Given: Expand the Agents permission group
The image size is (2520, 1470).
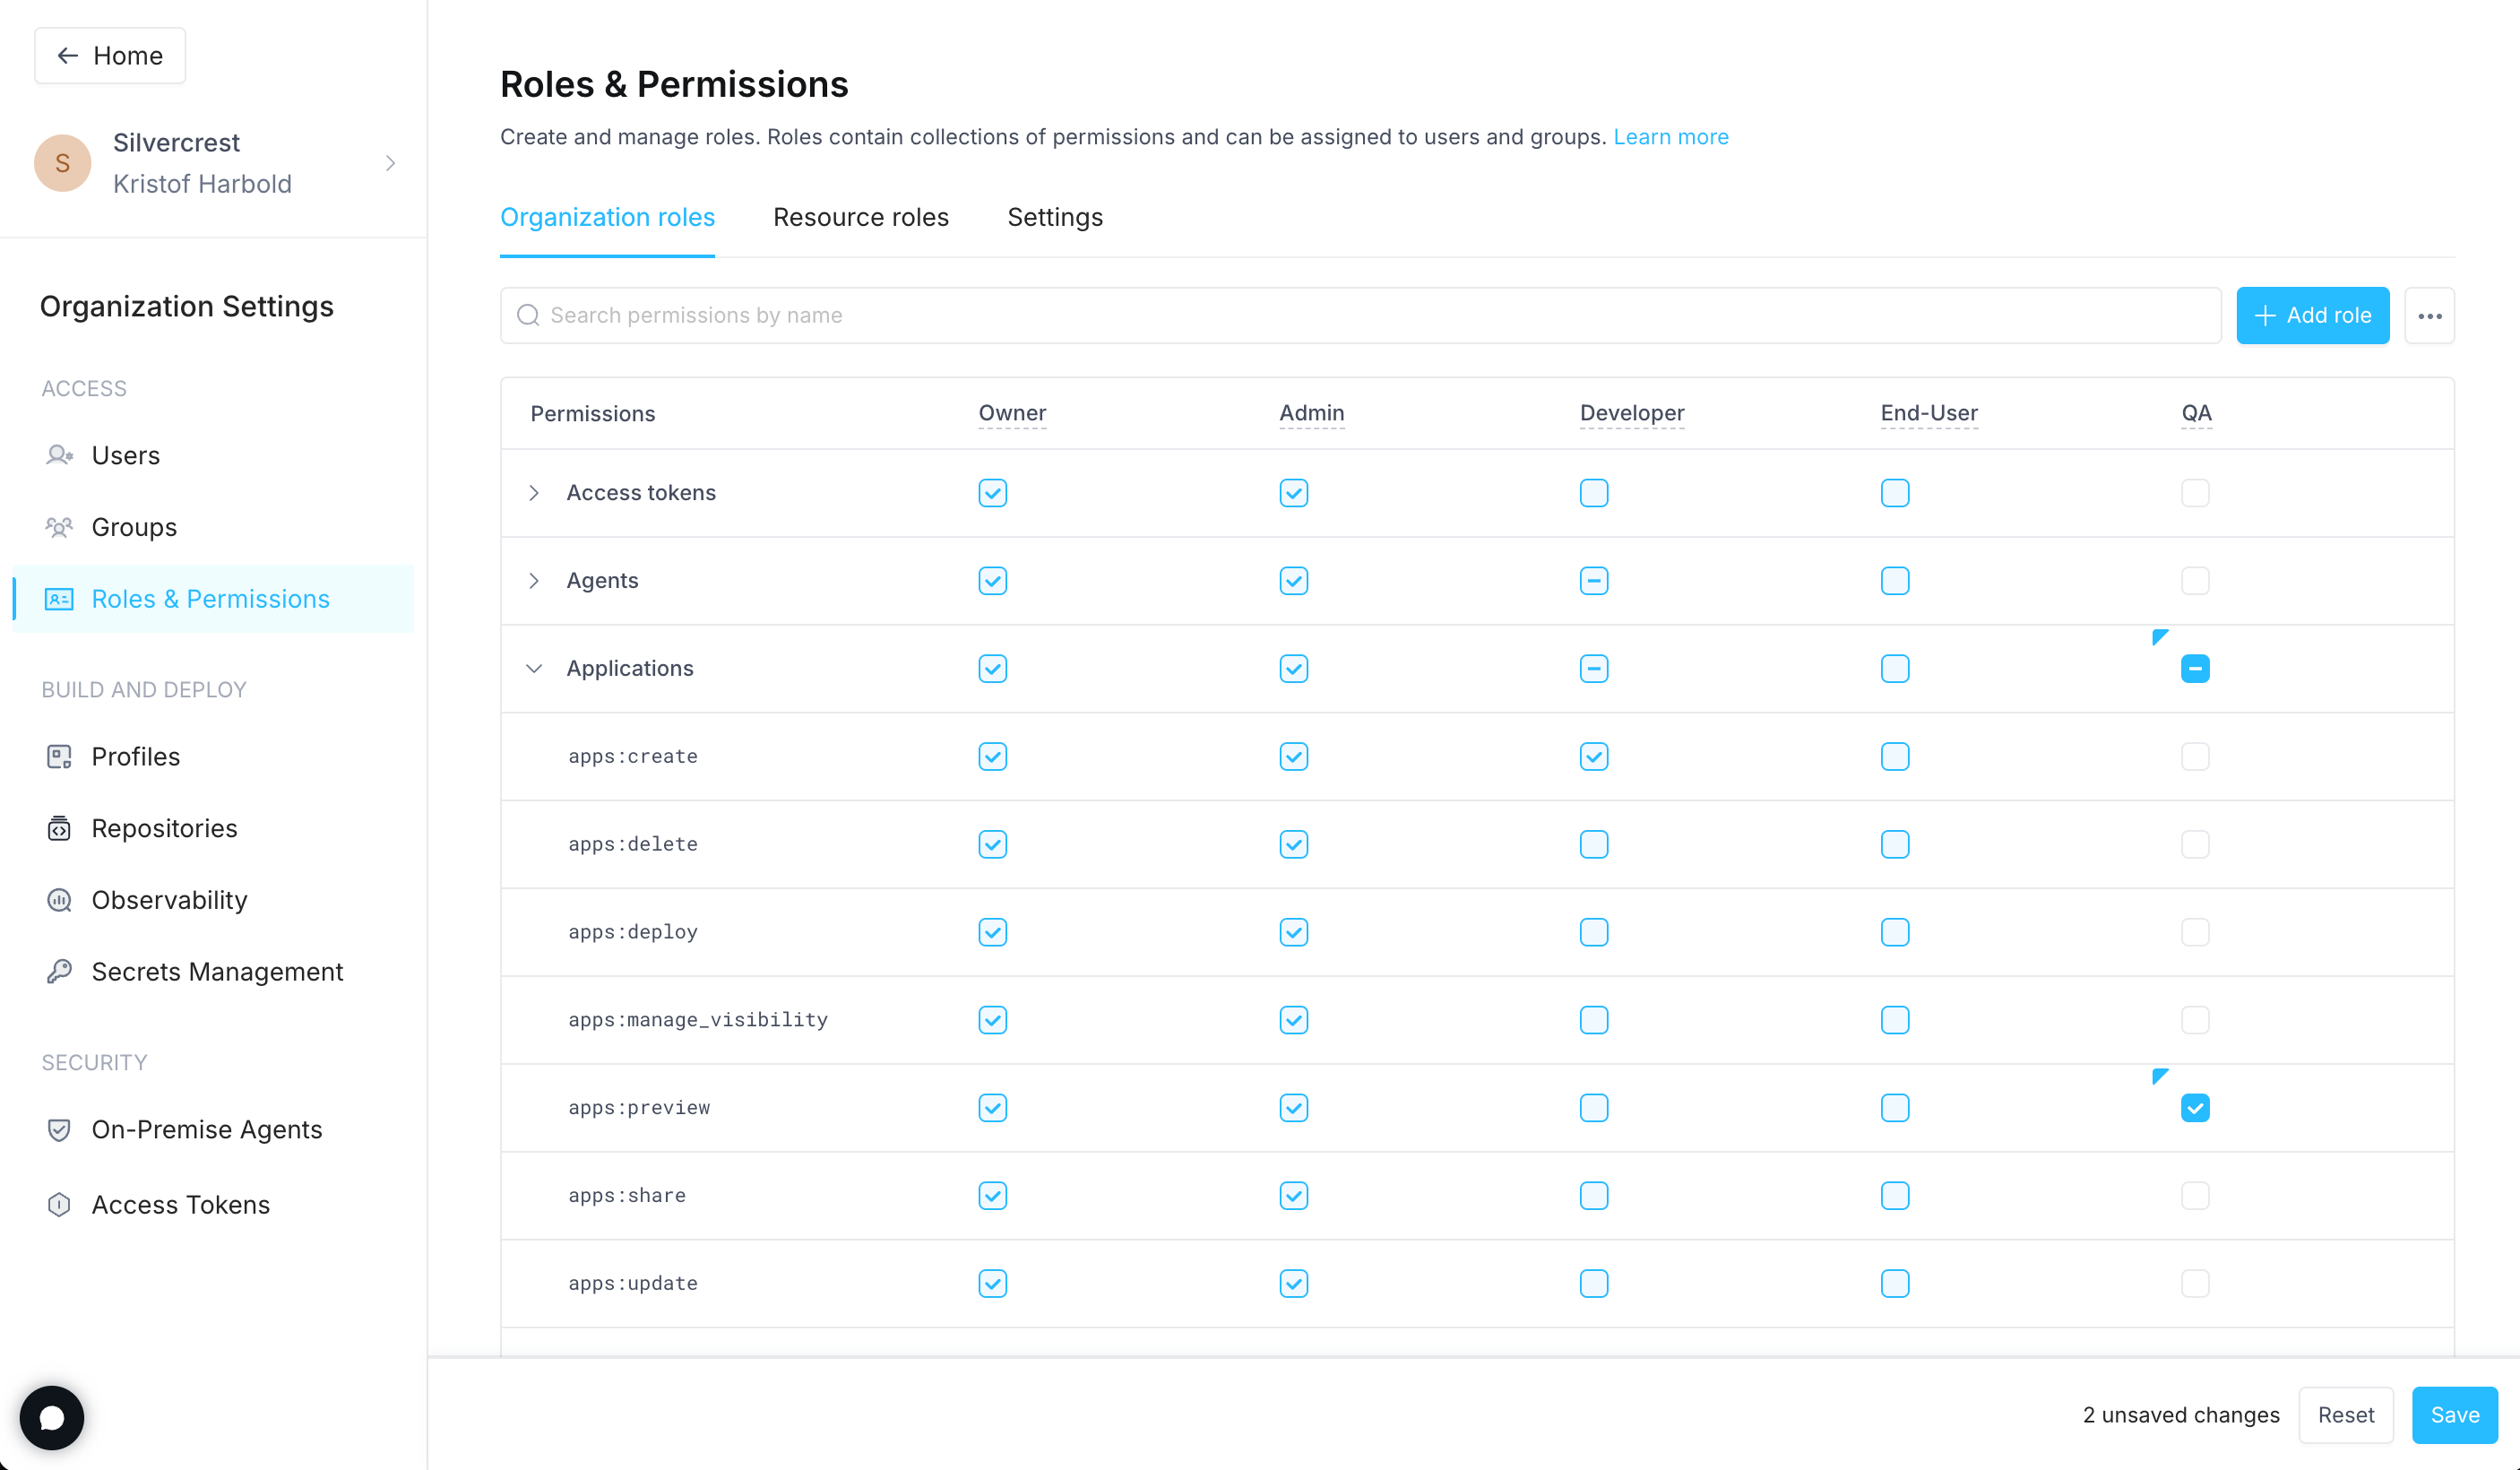Looking at the screenshot, I should [534, 580].
